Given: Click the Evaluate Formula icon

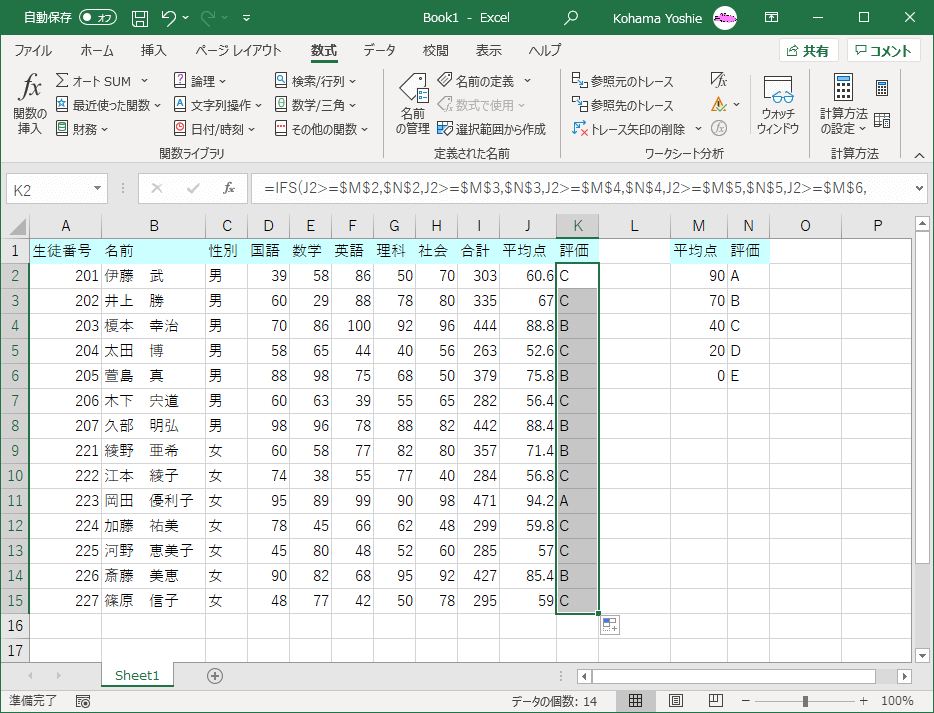Looking at the screenshot, I should pos(719,128).
